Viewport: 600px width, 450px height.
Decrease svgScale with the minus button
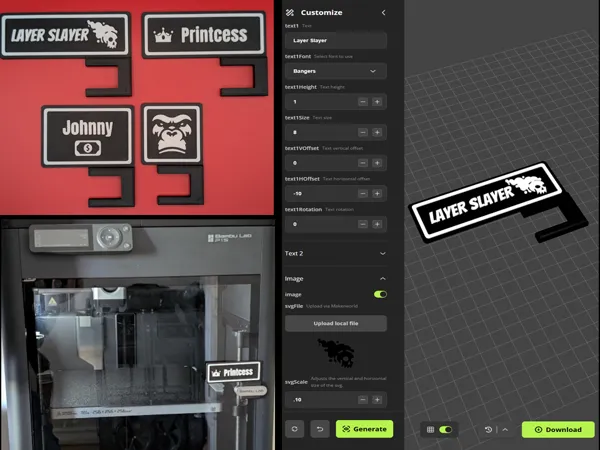(x=363, y=400)
